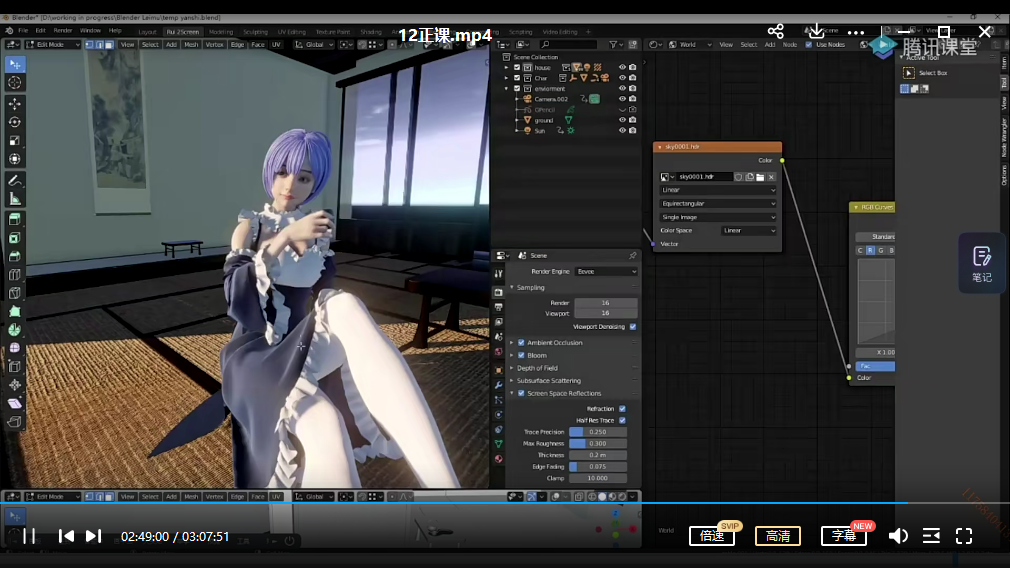Open Single Image source dropdown
This screenshot has width=1010, height=568.
point(718,217)
